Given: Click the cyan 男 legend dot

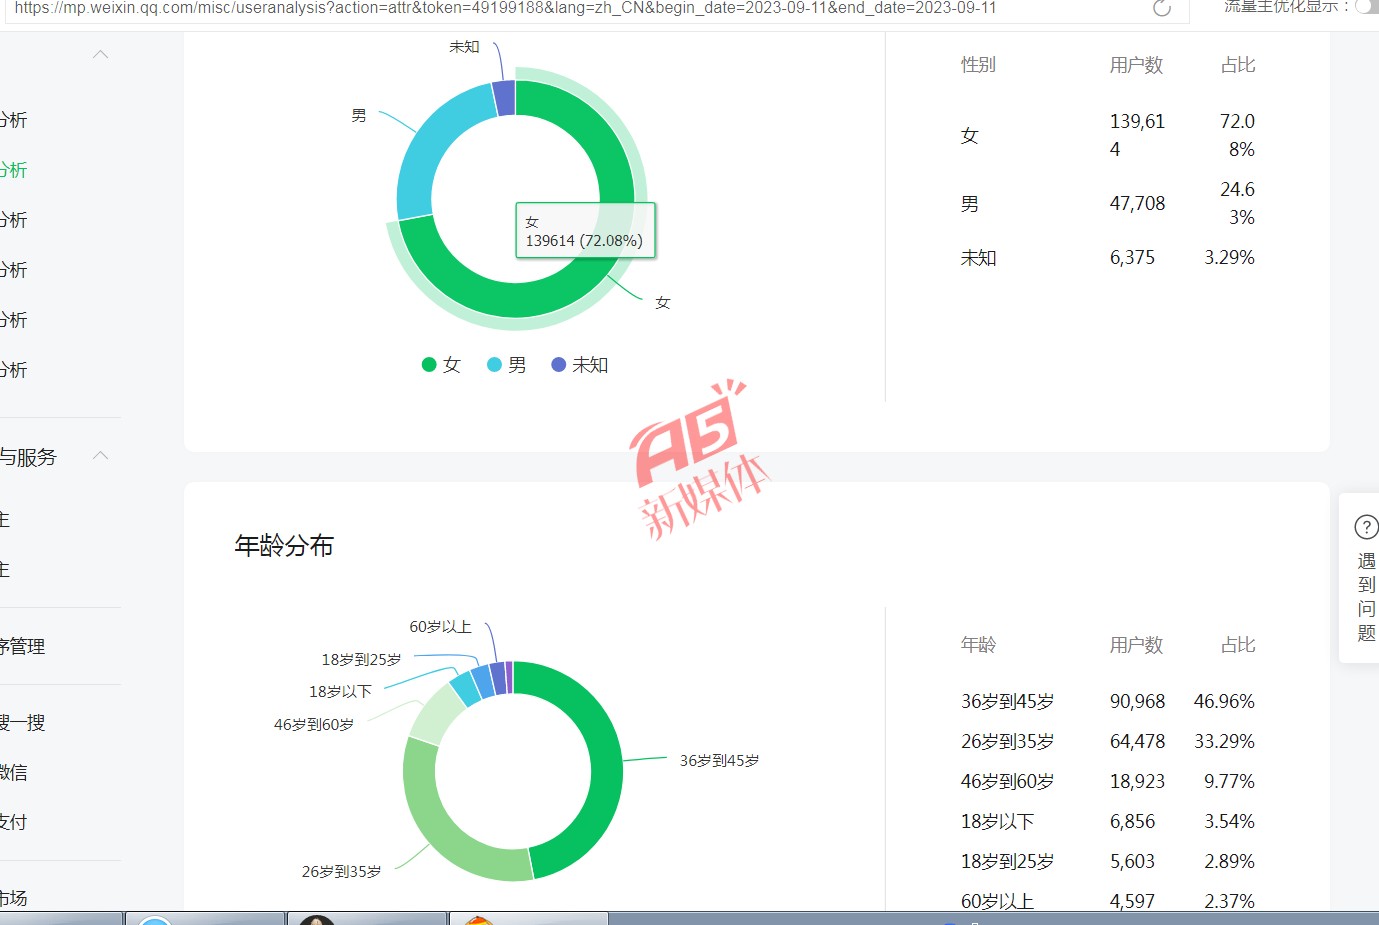Looking at the screenshot, I should click(x=494, y=365).
